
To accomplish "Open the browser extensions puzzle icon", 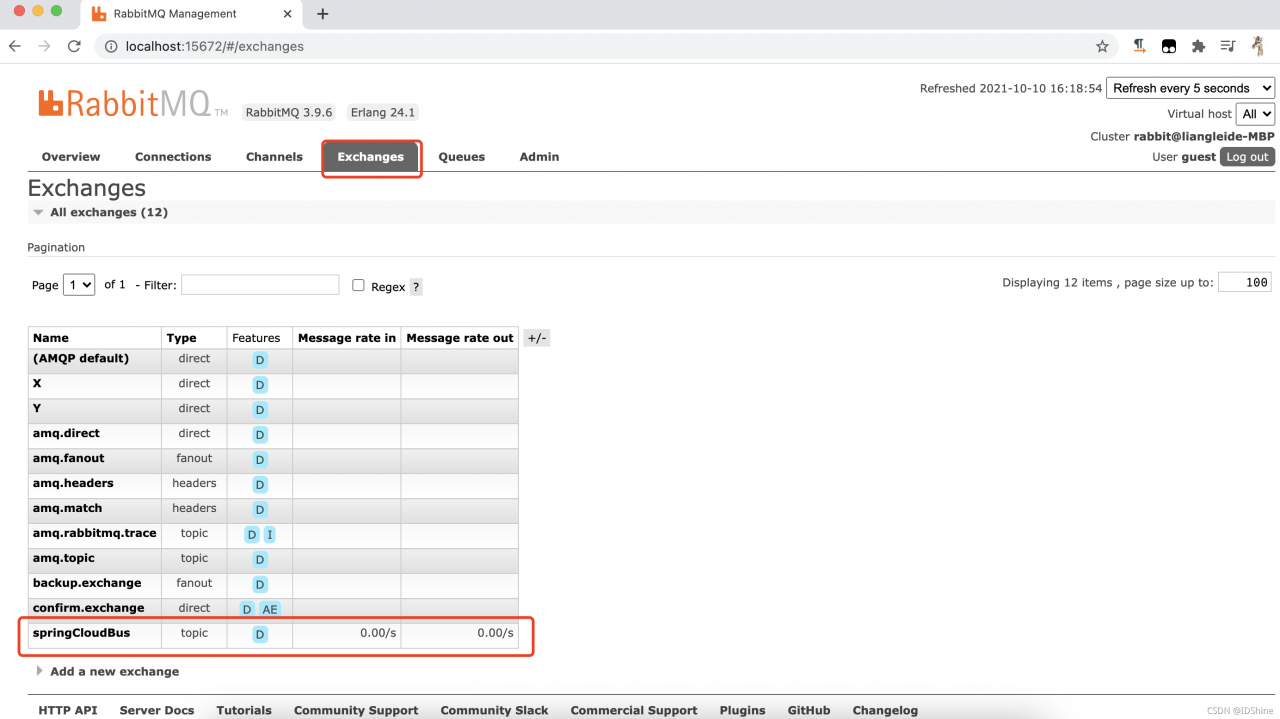I will point(1198,46).
